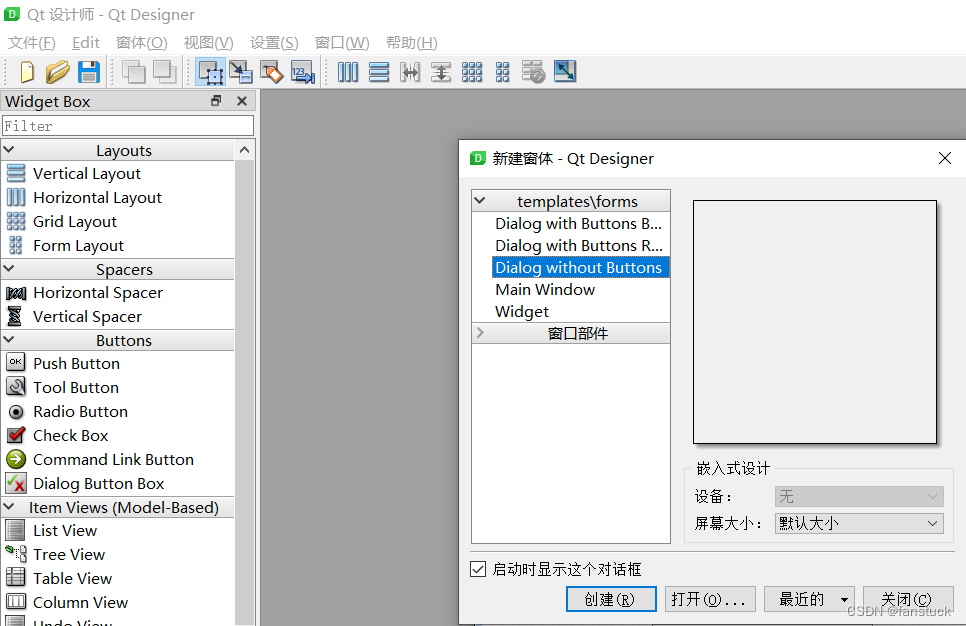Open the 窗口(W) menu
The image size is (966, 626).
342,43
